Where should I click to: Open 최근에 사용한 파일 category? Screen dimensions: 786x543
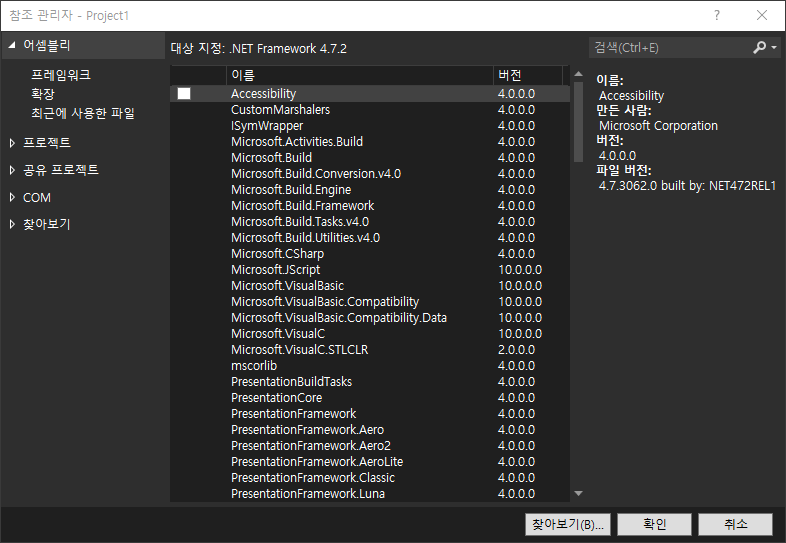pyautogui.click(x=83, y=113)
